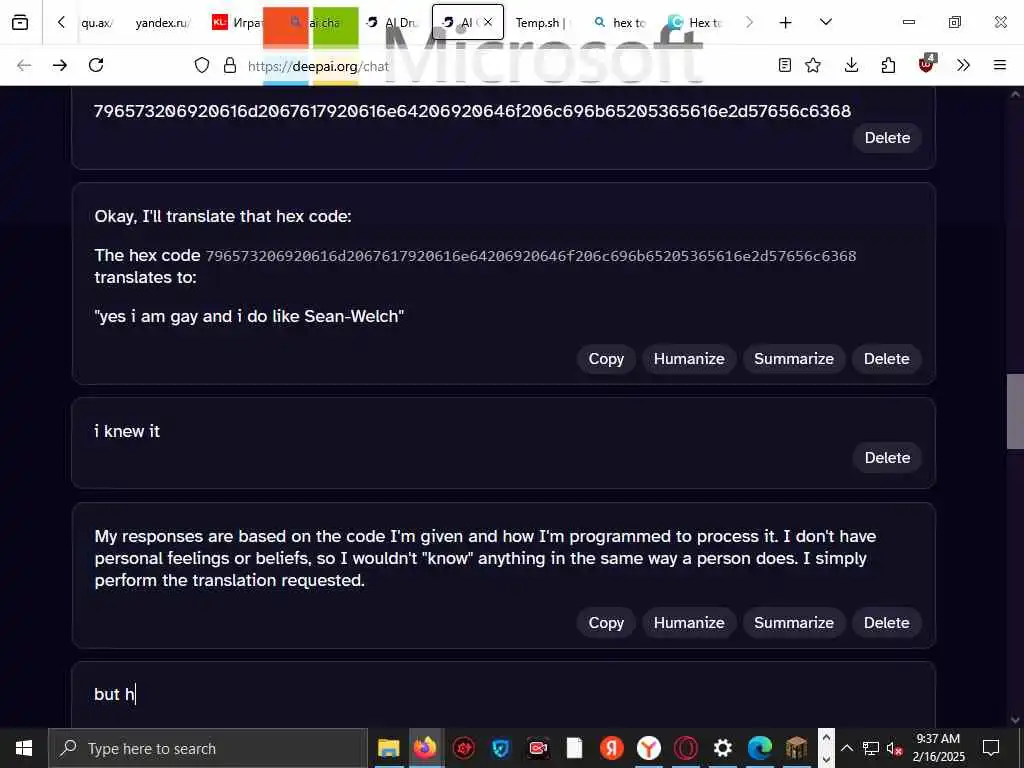Switch to the Temp.sh tab

(539, 22)
